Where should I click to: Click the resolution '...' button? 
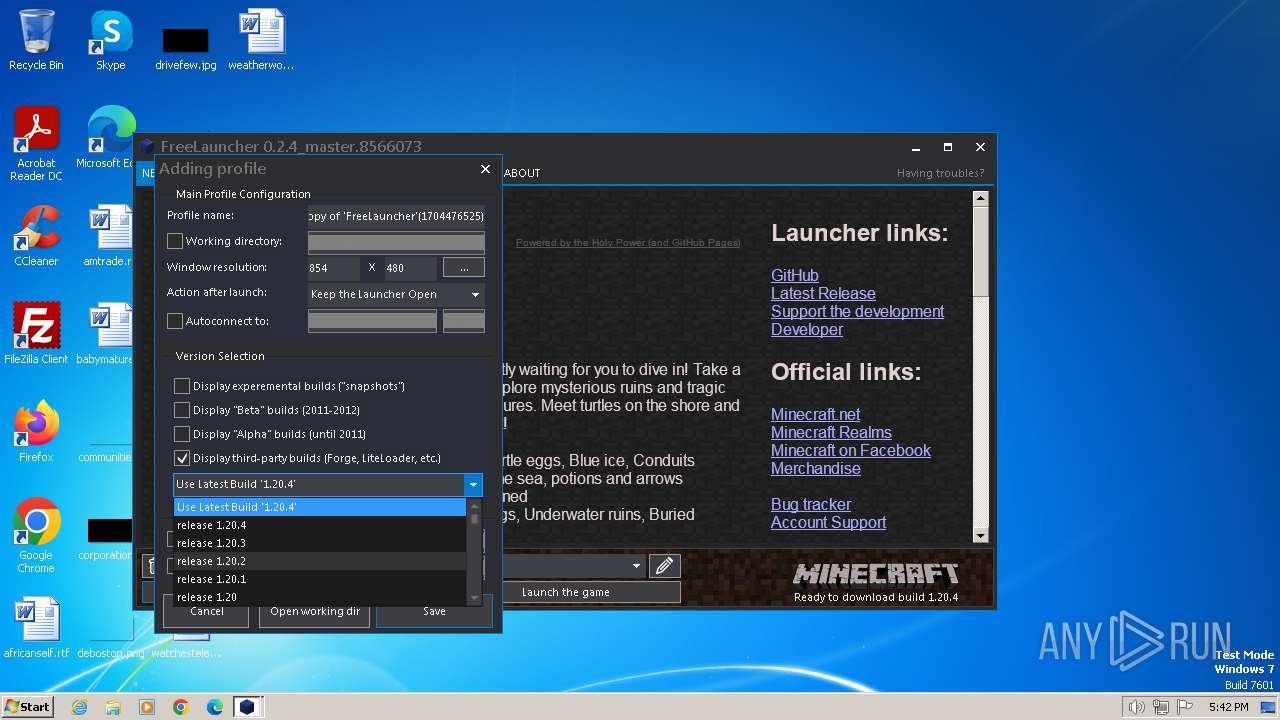(x=464, y=267)
